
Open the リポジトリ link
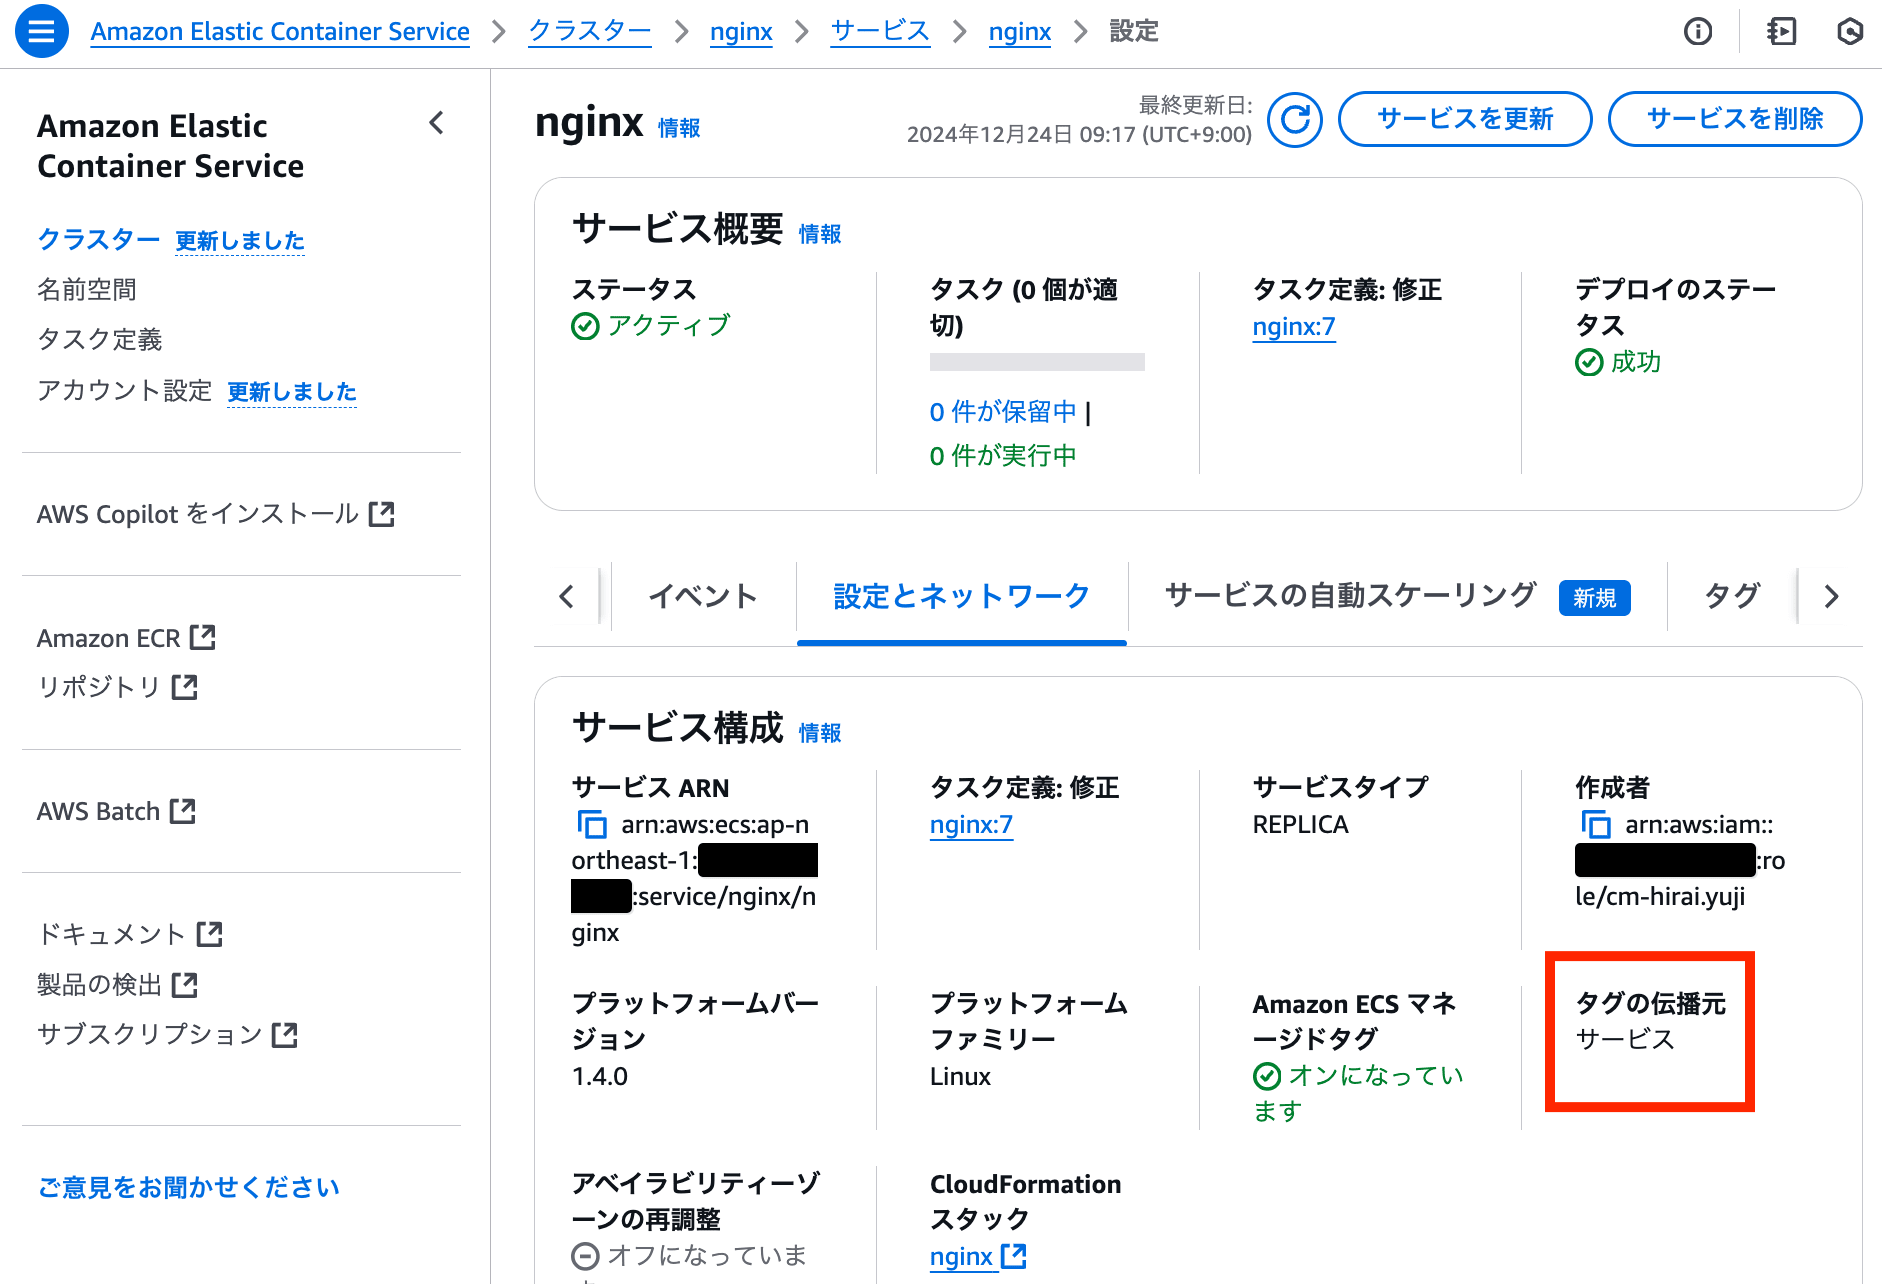117,687
